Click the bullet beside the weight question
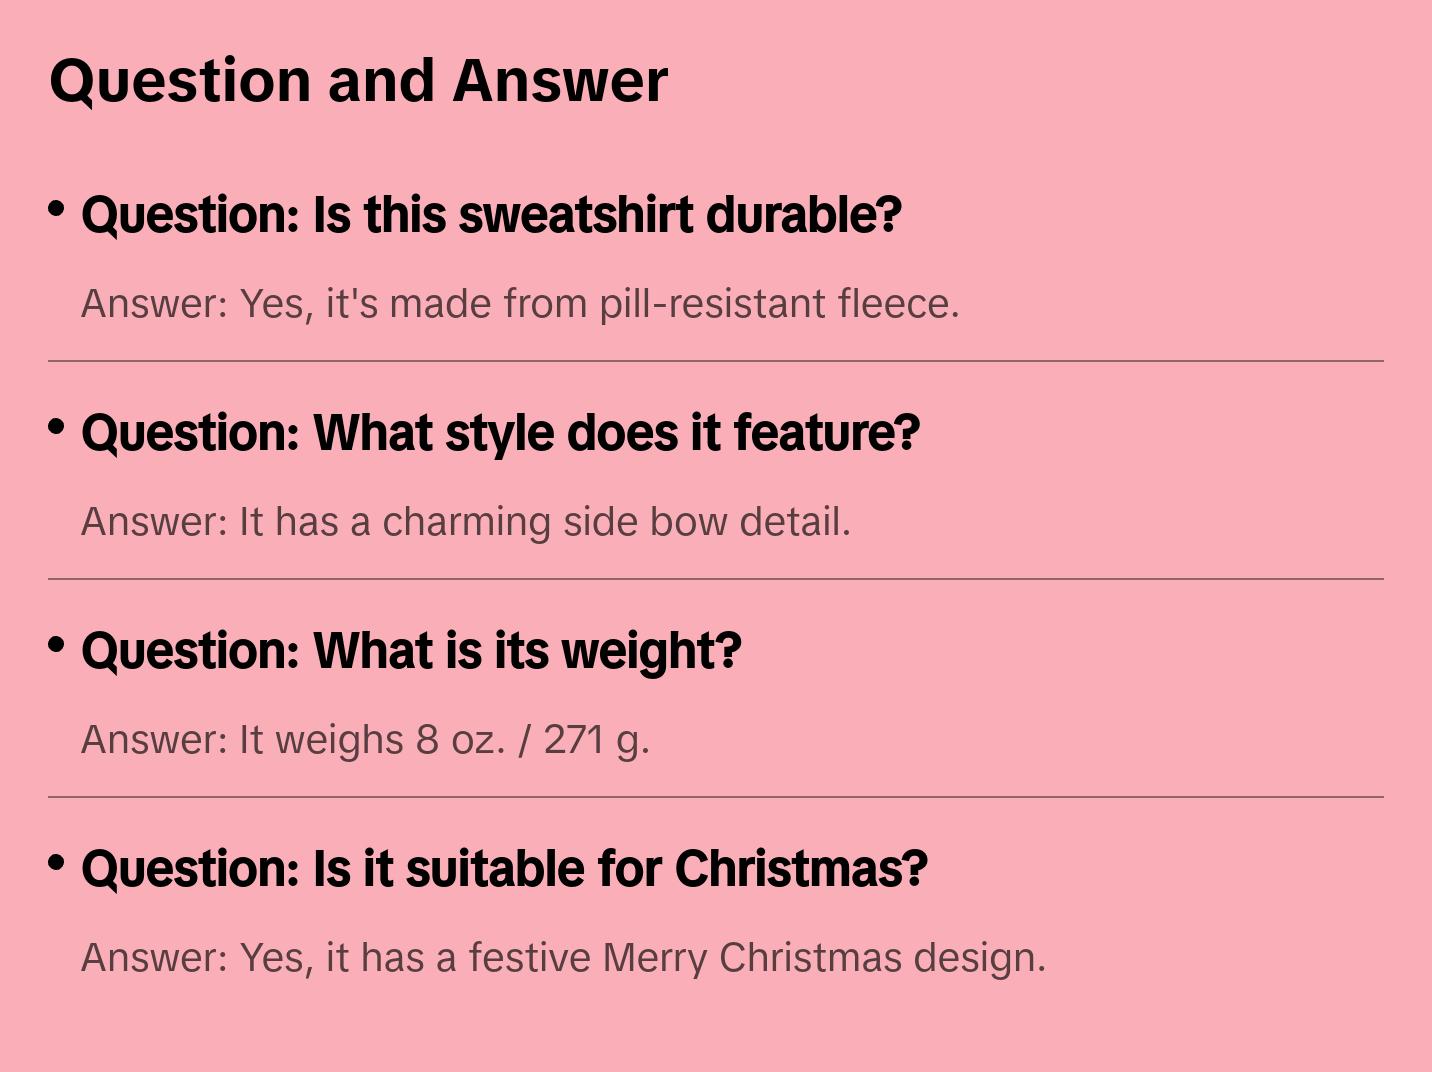The height and width of the screenshot is (1072, 1432). point(57,645)
